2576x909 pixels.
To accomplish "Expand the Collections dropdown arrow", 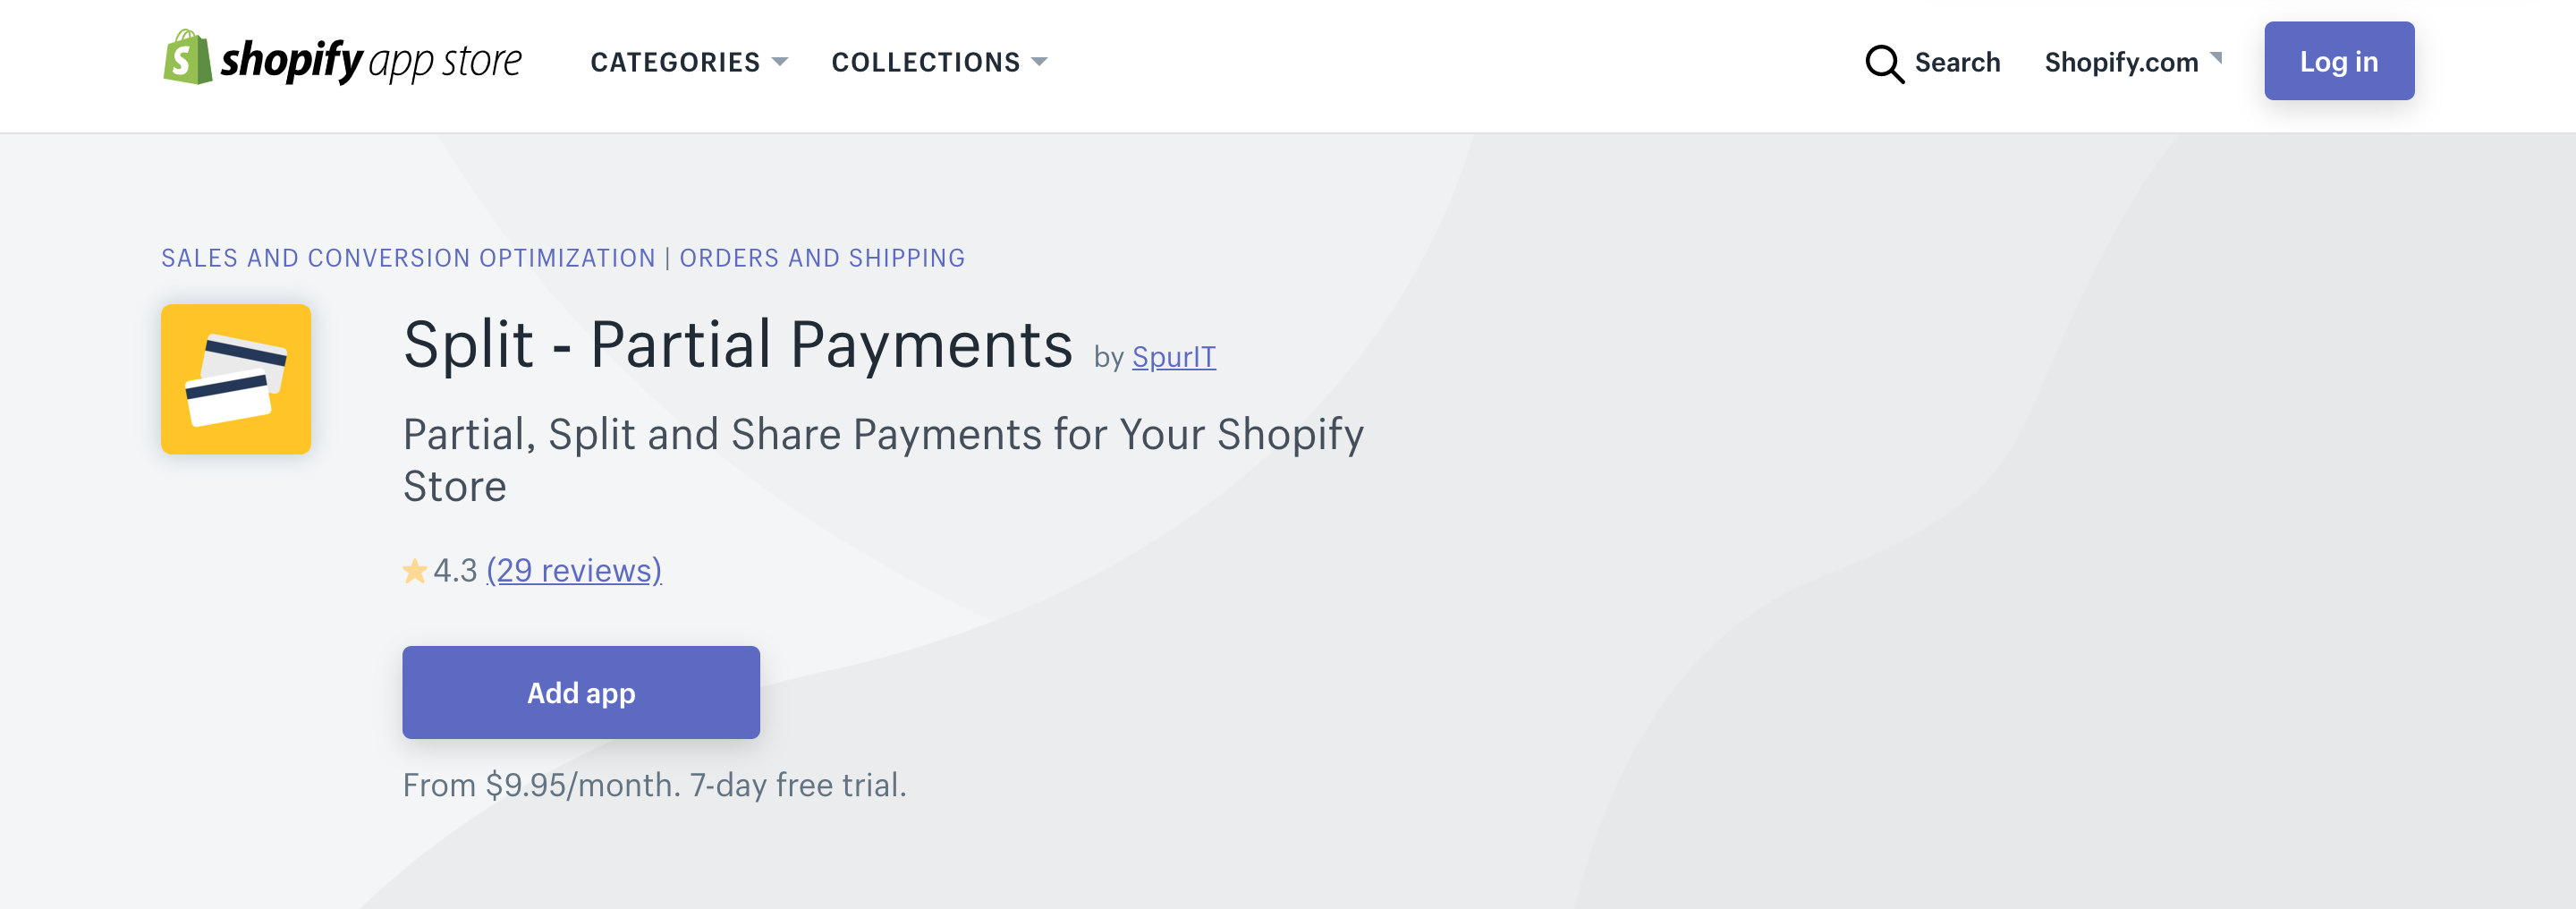I will (1039, 62).
